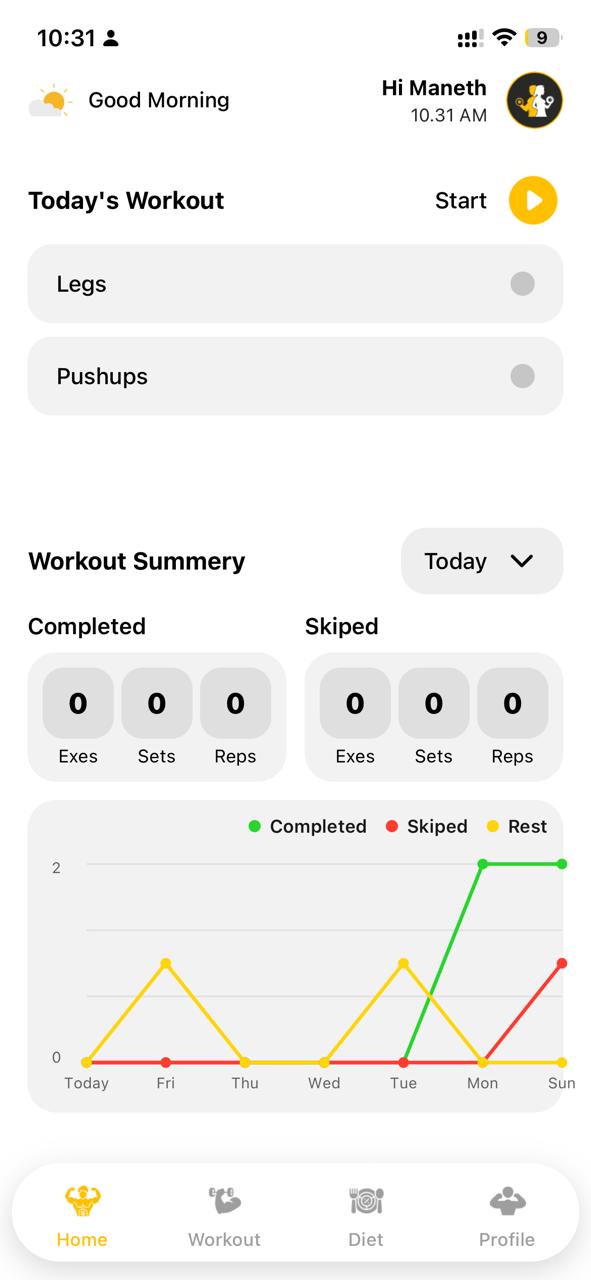Open the Profile muscle icon

507,1200
